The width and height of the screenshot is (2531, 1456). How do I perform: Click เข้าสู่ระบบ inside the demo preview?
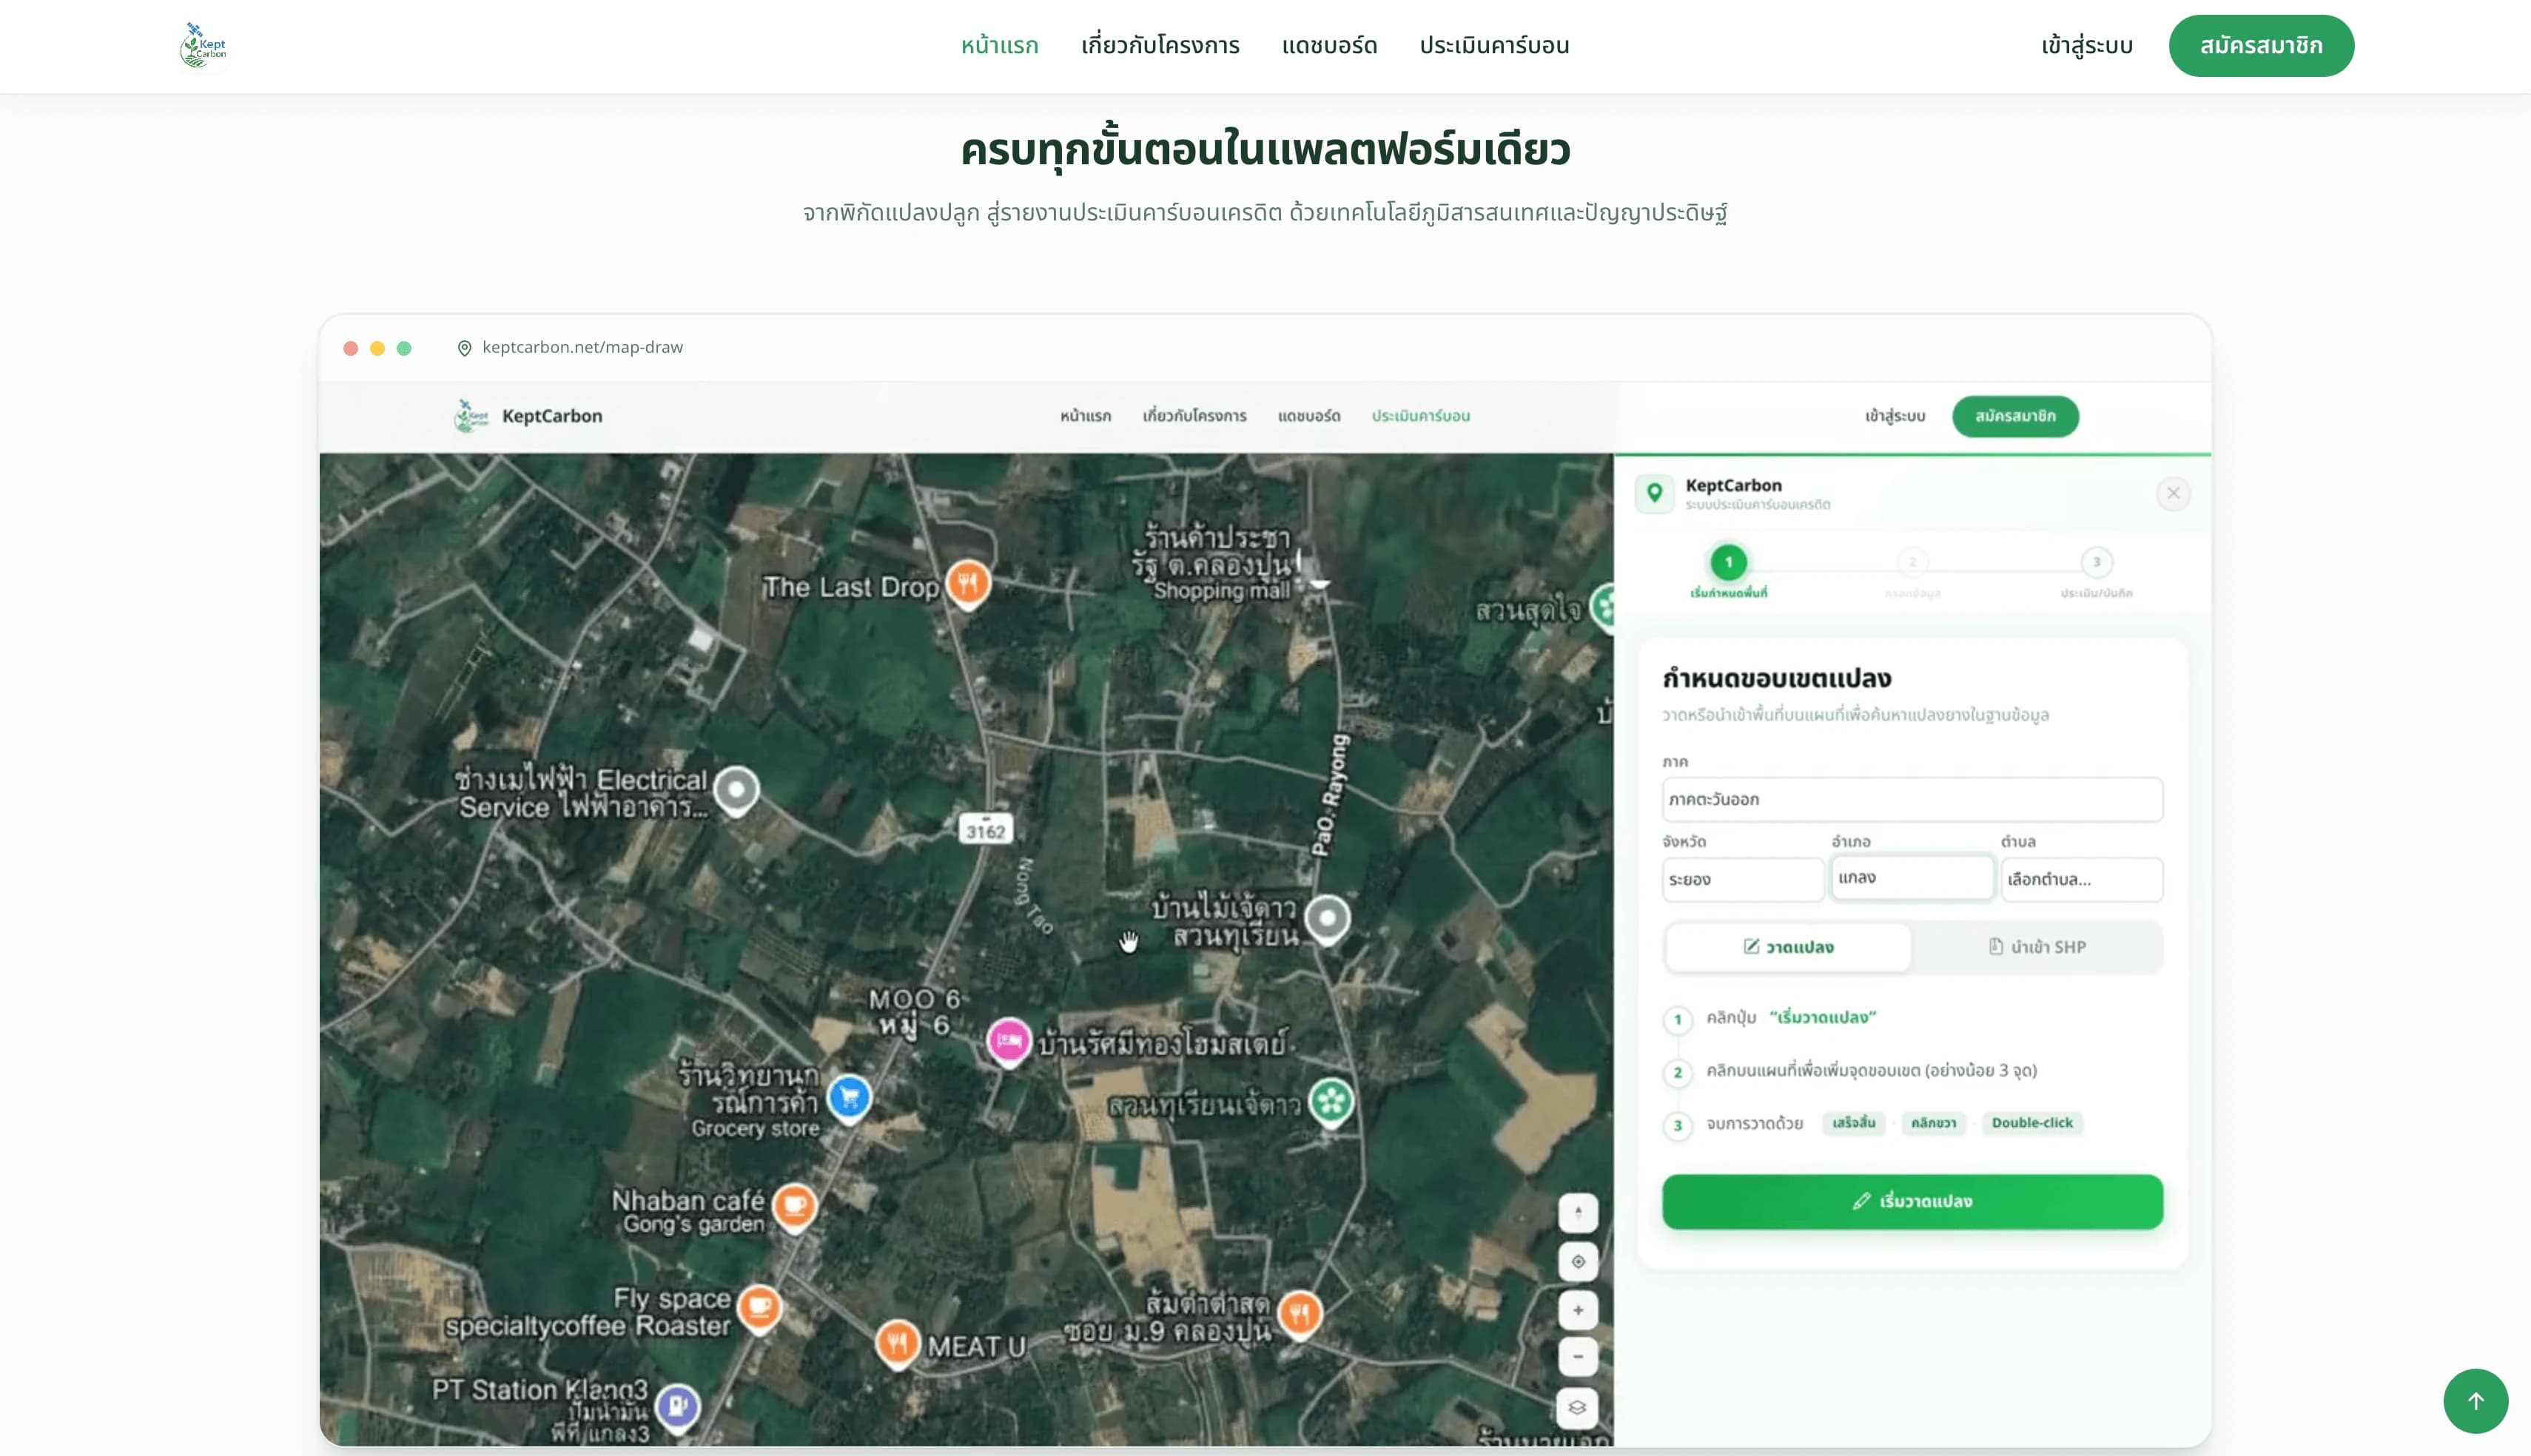(1895, 416)
